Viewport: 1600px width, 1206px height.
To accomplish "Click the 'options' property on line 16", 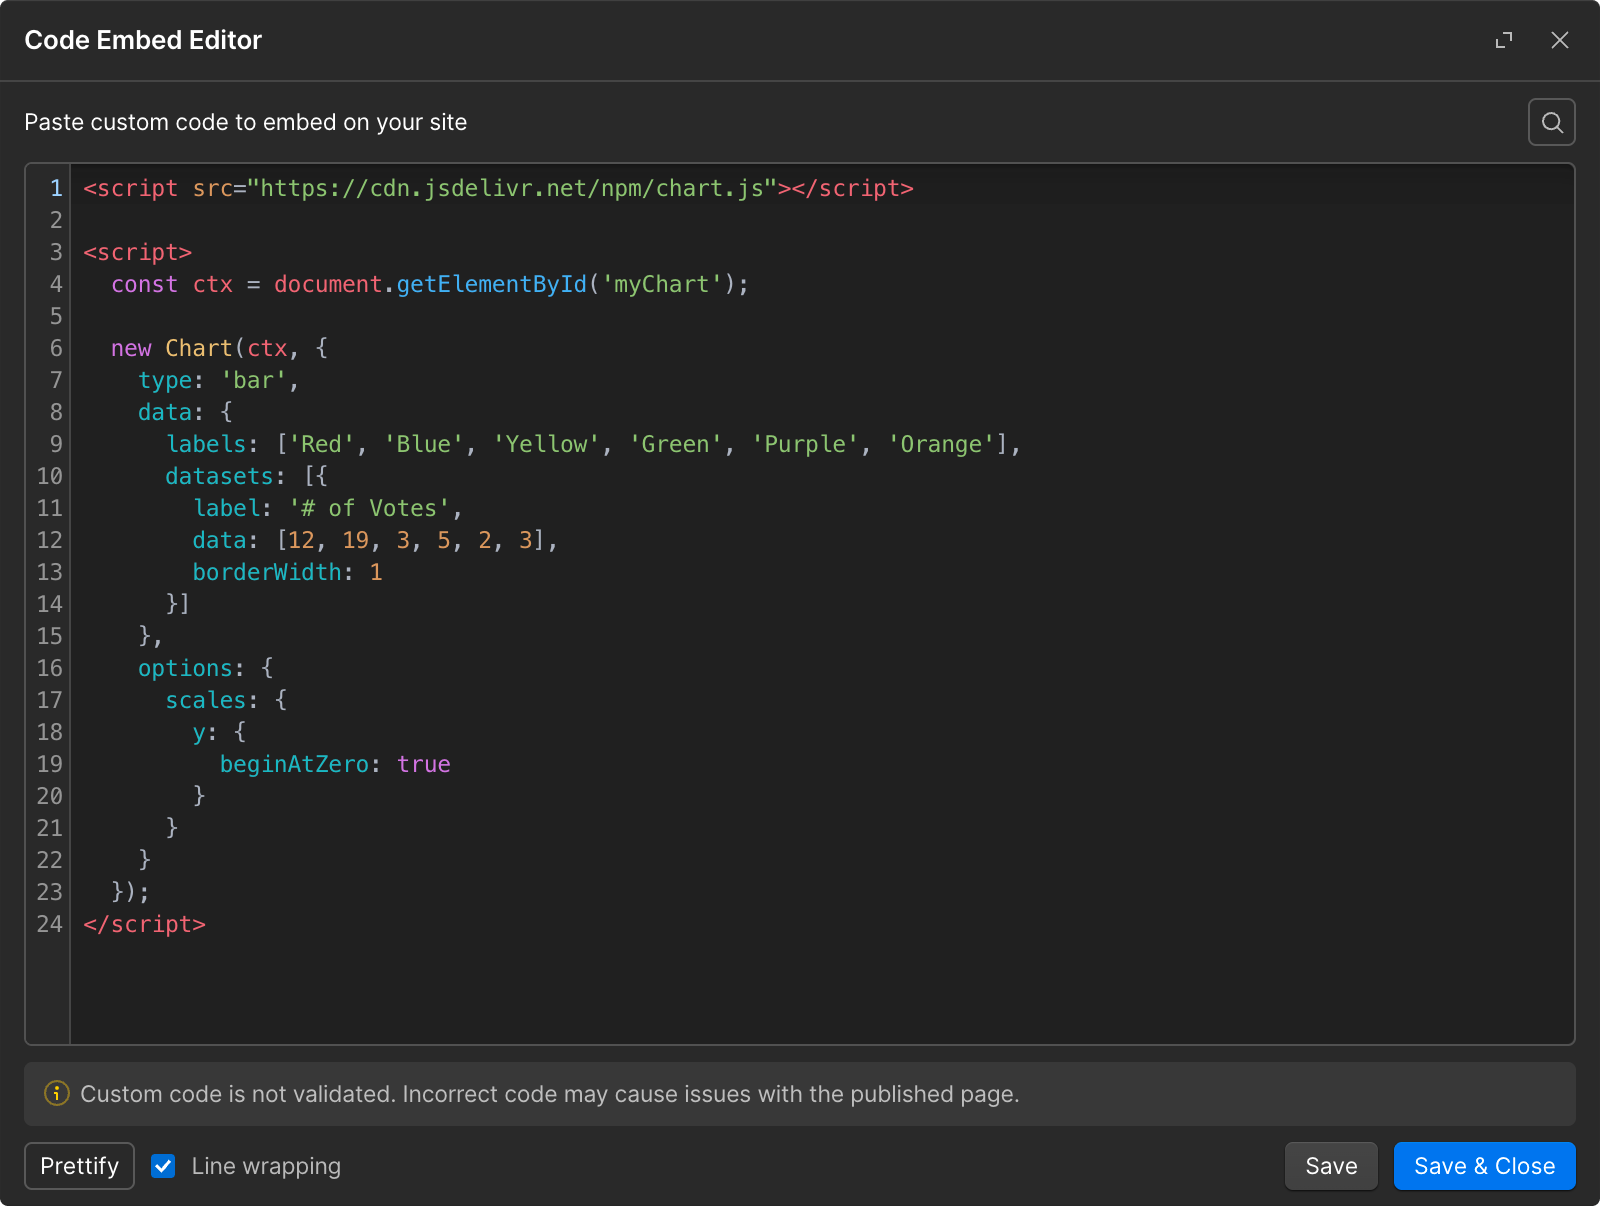I will click(185, 668).
